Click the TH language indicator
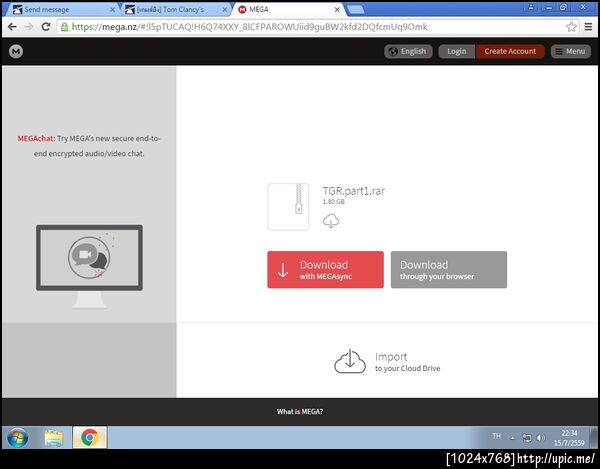The width and height of the screenshot is (600, 469). [496, 436]
